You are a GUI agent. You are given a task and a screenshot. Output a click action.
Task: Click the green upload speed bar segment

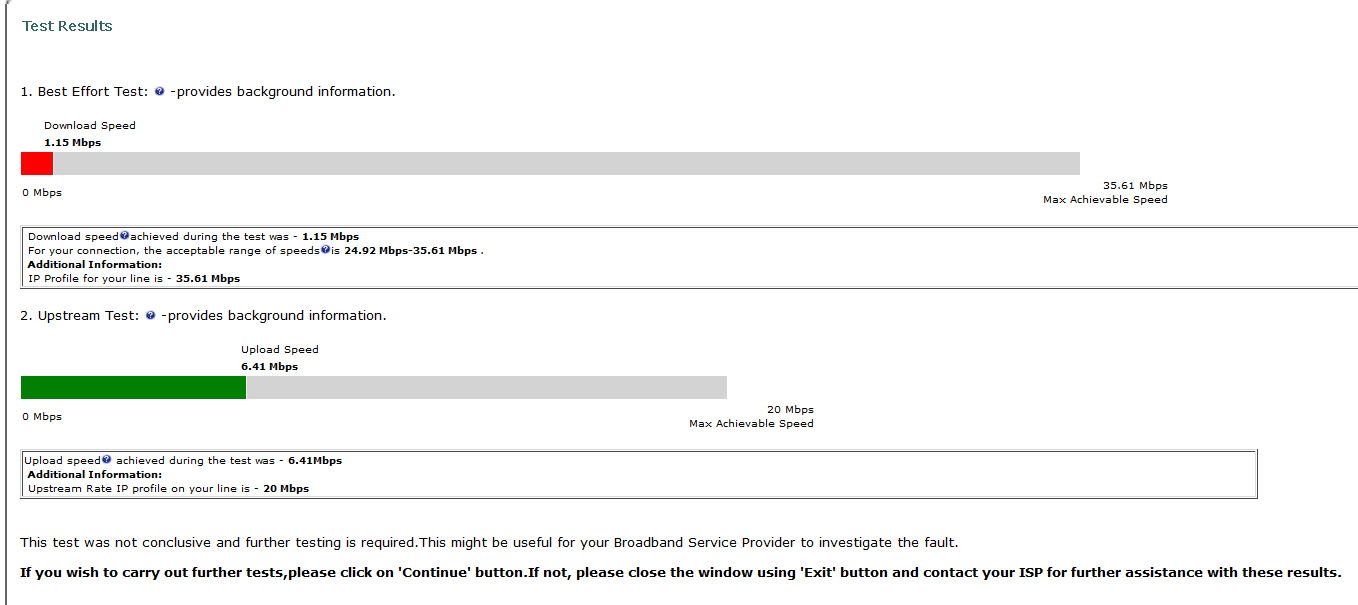(x=133, y=388)
